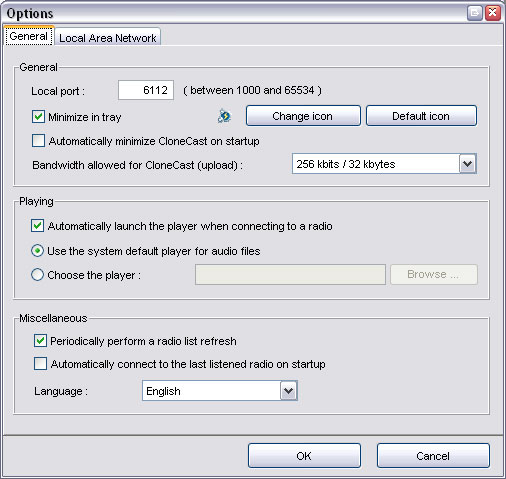Close the Options dialog with the X
The height and width of the screenshot is (479, 506).
492,13
